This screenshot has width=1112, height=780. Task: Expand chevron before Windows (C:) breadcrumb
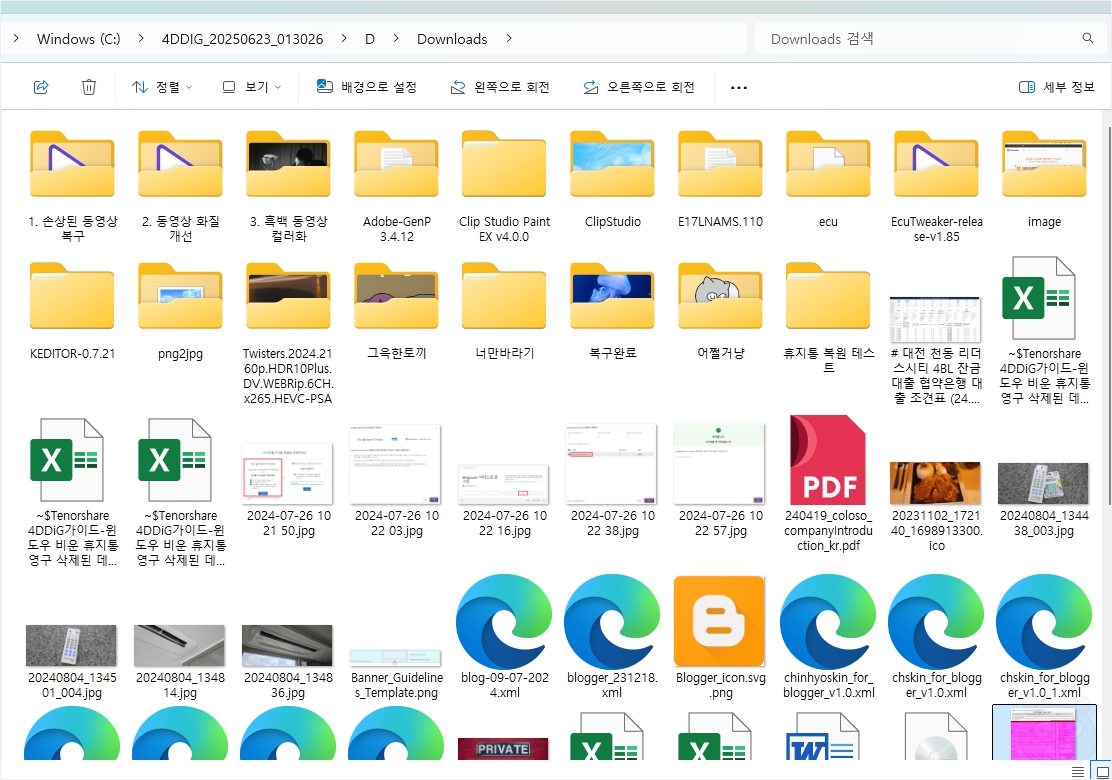point(16,38)
